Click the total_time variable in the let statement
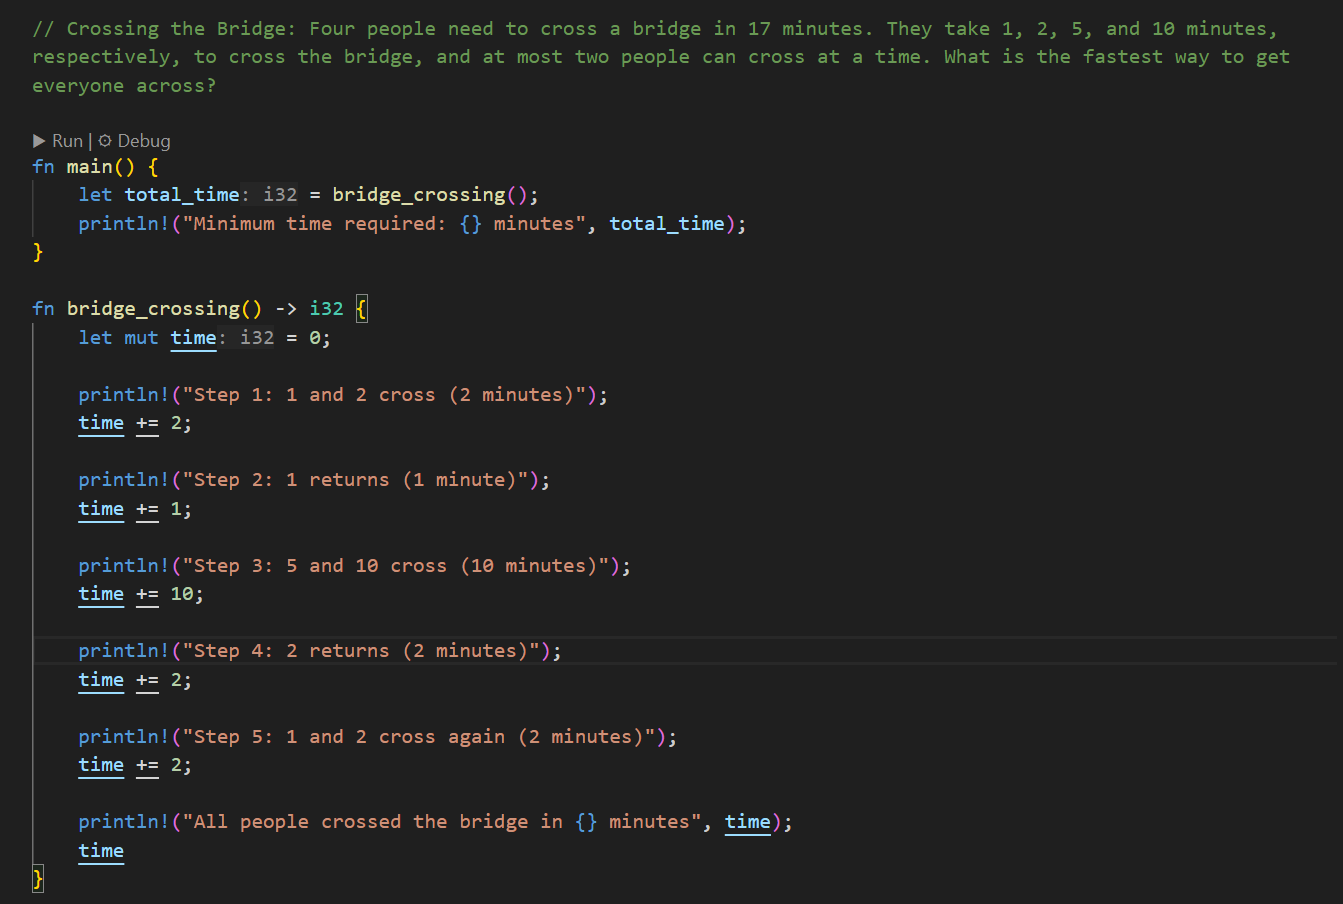This screenshot has height=904, width=1343. pyautogui.click(x=181, y=195)
